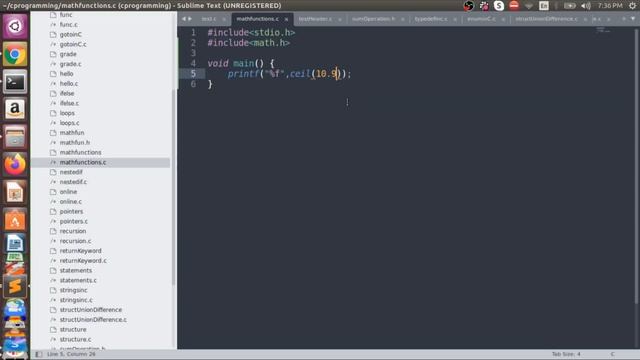
Task: Click the file icon beside func.c
Action: point(53,24)
